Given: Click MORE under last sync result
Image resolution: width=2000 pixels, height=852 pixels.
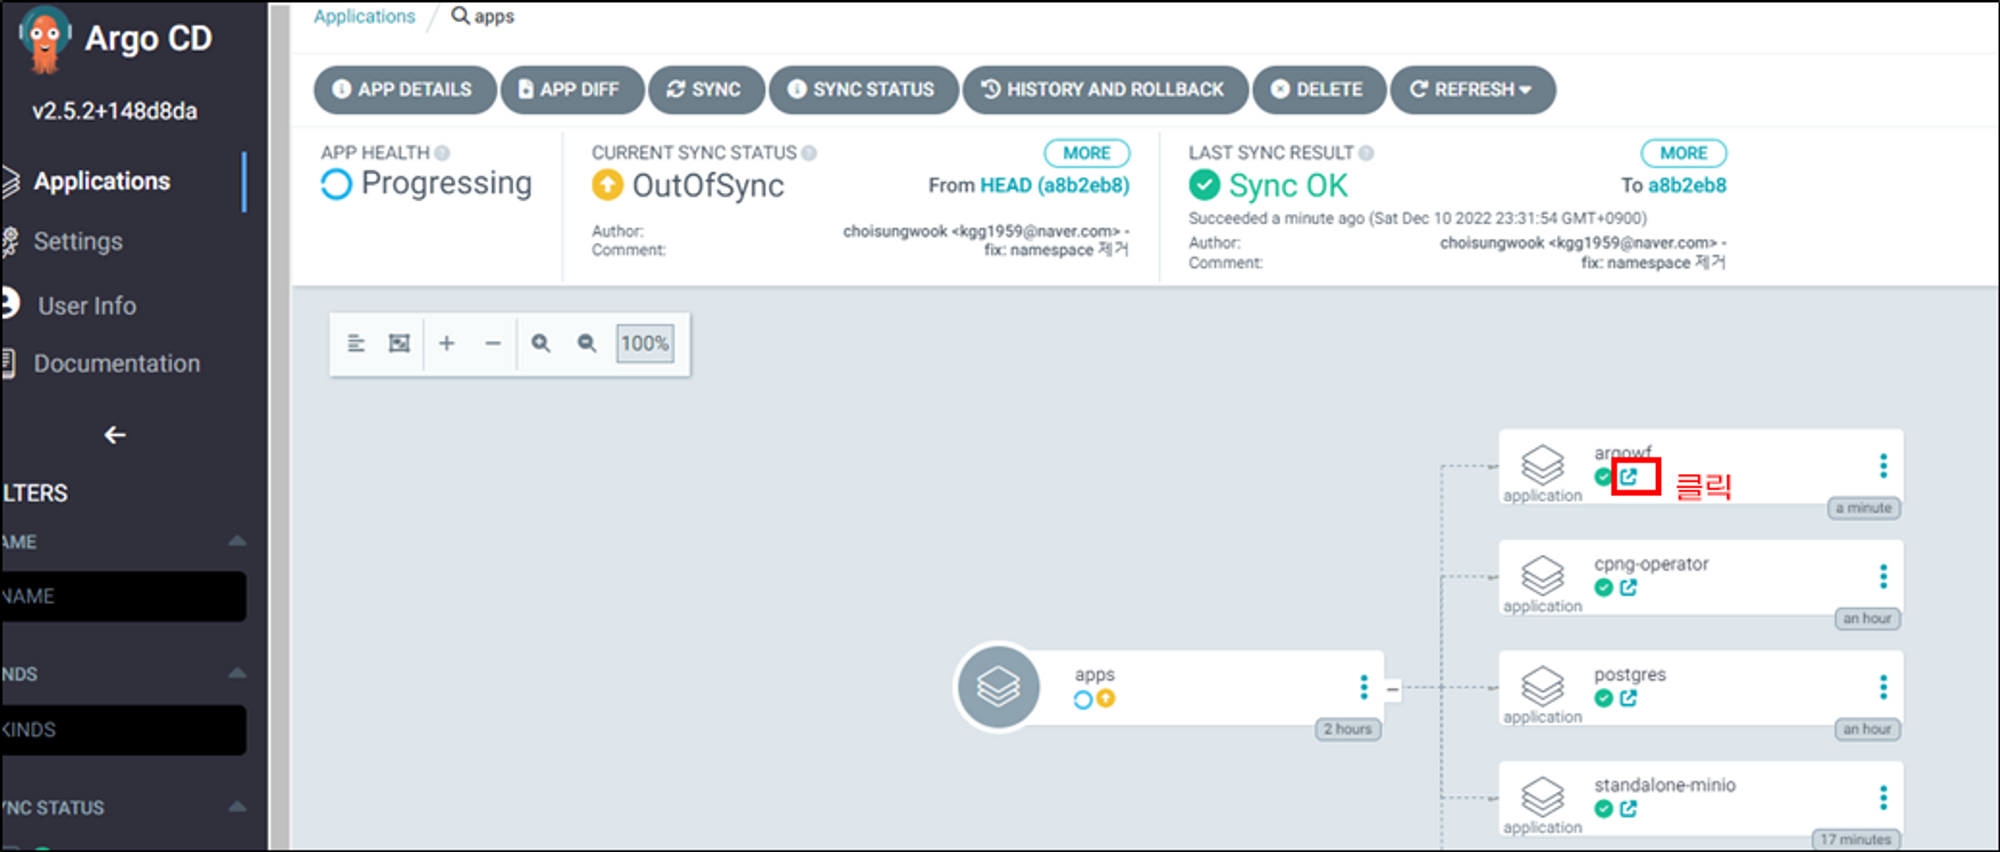Looking at the screenshot, I should tap(1684, 153).
